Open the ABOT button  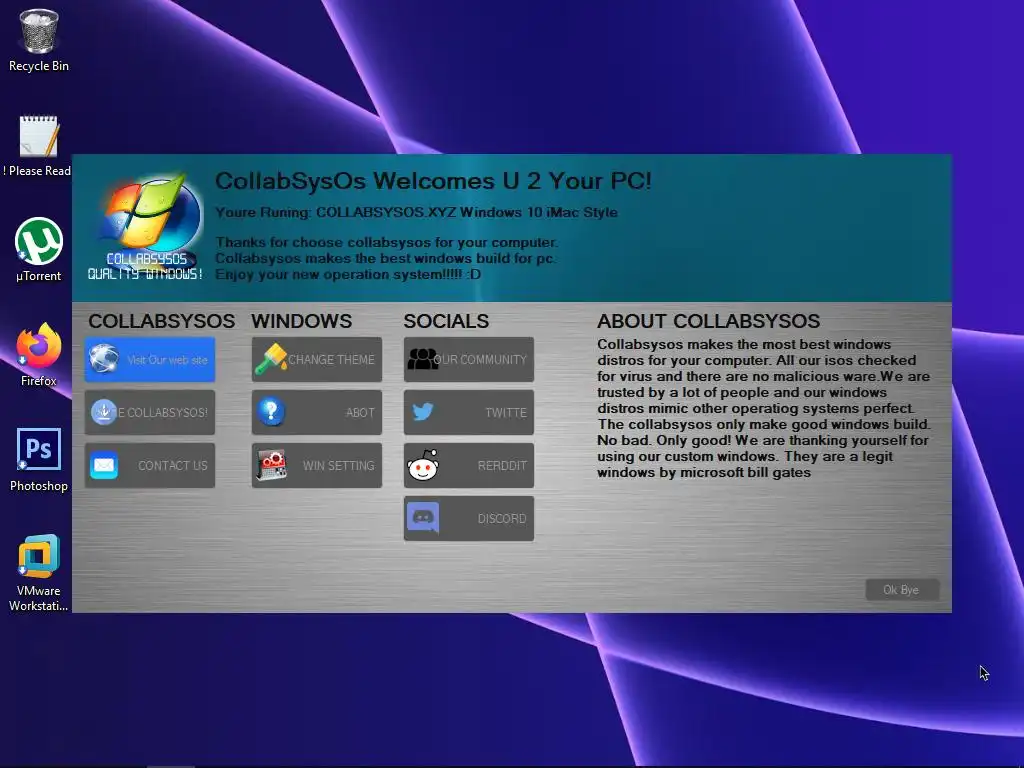pos(317,412)
